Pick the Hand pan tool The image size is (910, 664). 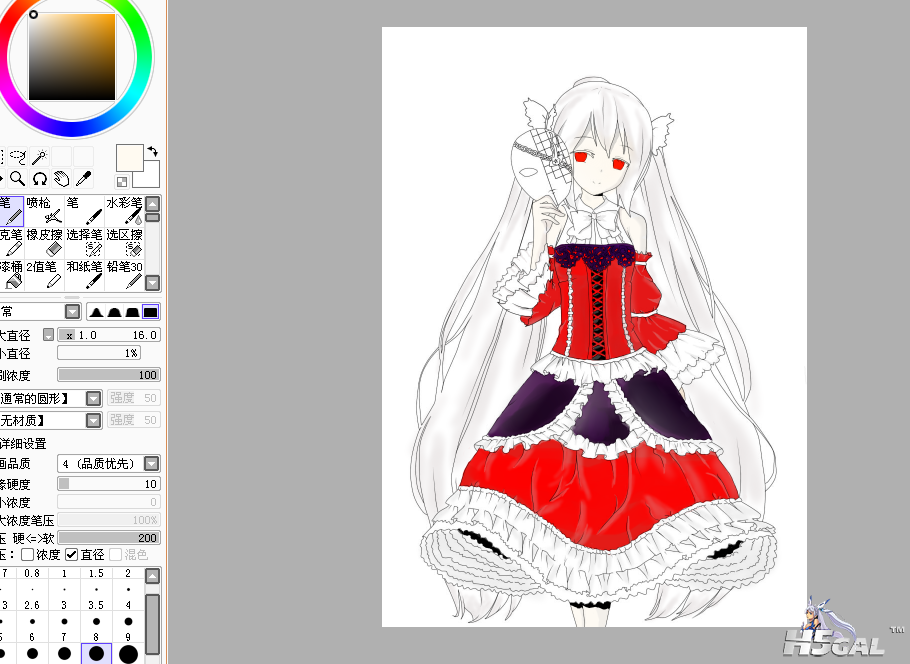[x=62, y=179]
